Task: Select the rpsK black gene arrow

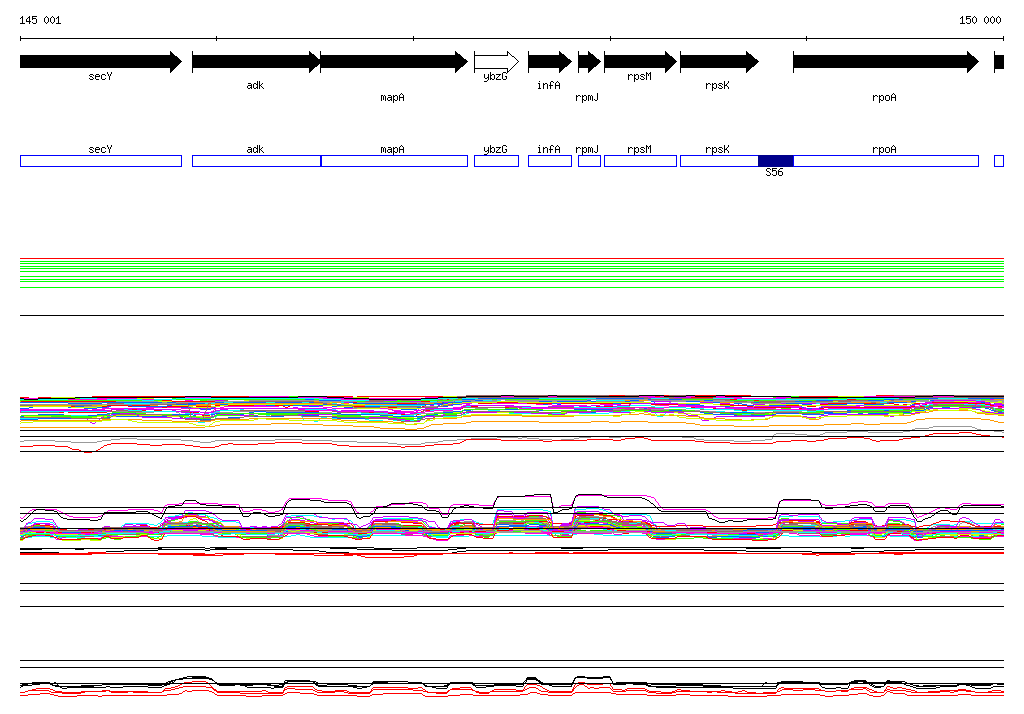Action: [720, 62]
